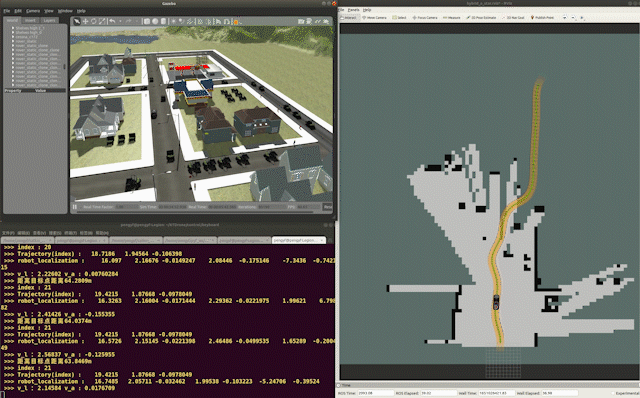Pause the Gazebo simulation
This screenshot has height=398, width=640.
[x=75, y=207]
